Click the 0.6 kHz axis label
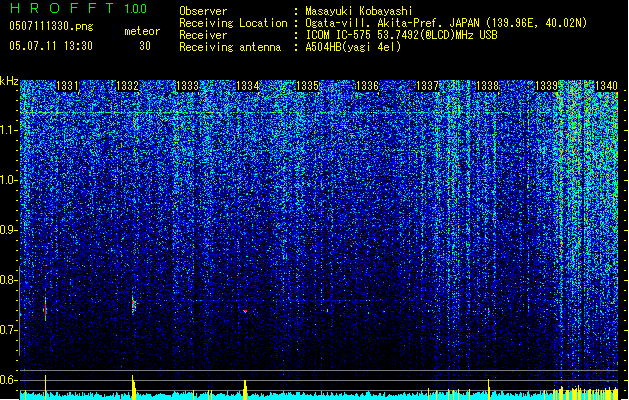Viewport: 629px width, 400px height. (8, 380)
